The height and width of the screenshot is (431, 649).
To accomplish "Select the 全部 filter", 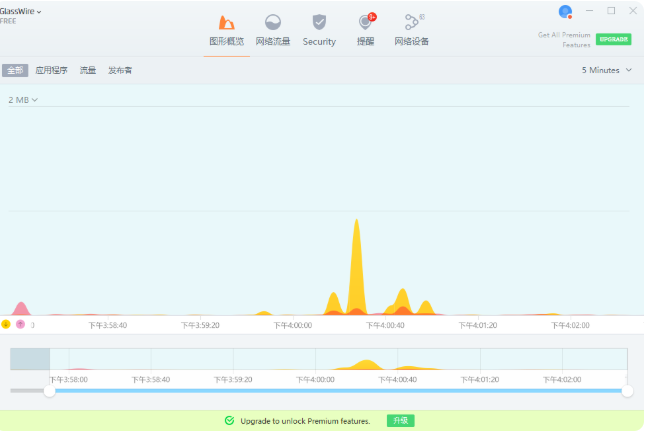I will (x=15, y=71).
